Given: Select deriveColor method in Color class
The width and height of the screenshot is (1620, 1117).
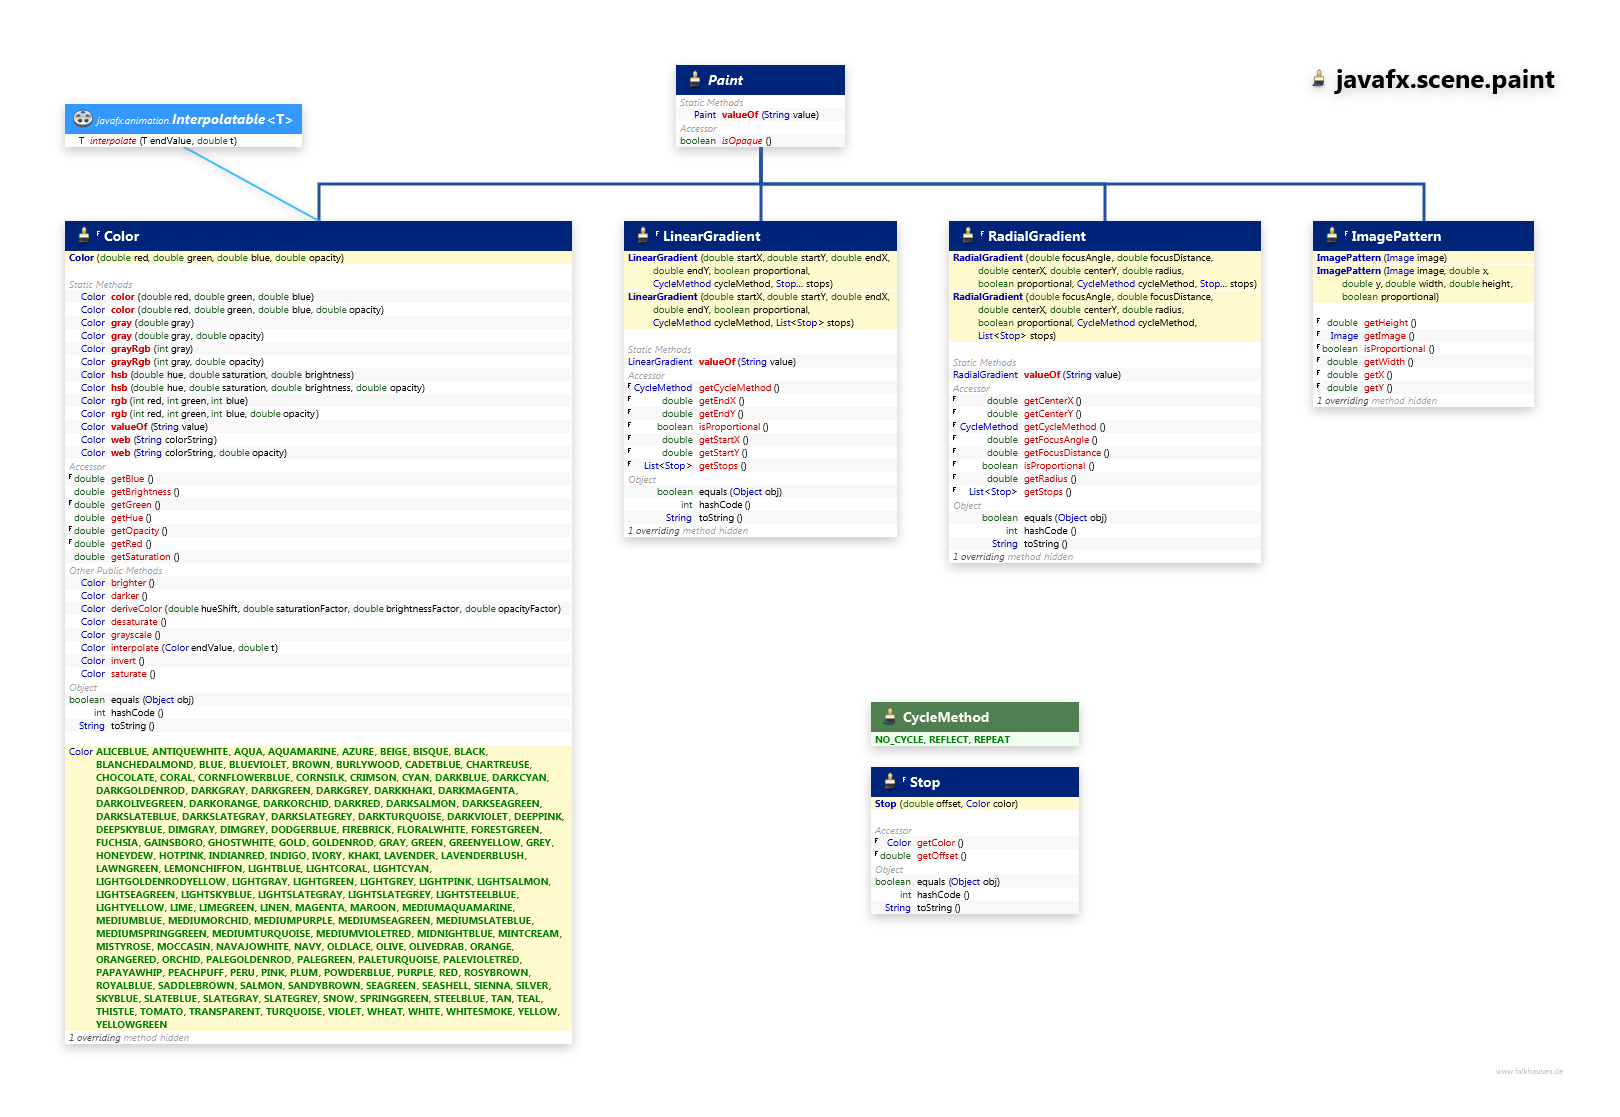Looking at the screenshot, I should point(136,609).
